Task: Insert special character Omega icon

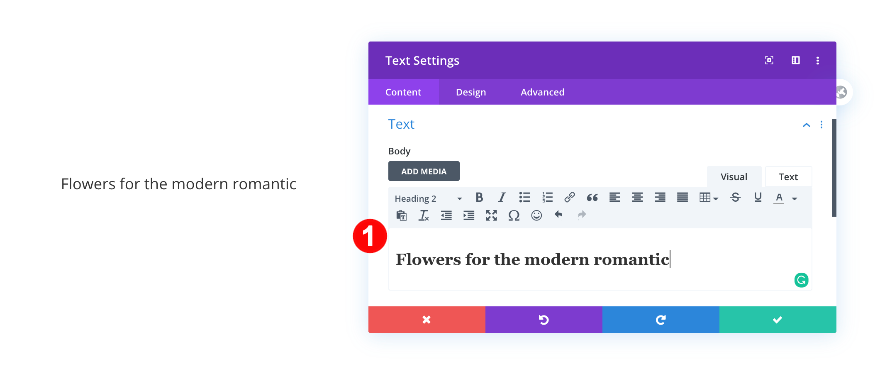Action: point(514,216)
